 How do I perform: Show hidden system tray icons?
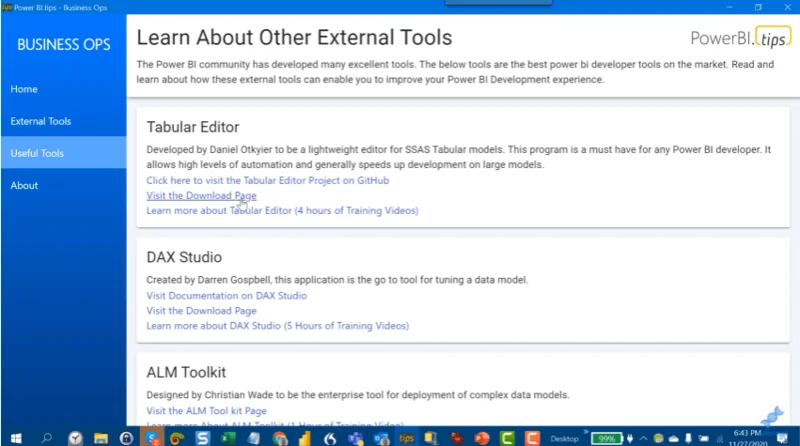pyautogui.click(x=643, y=438)
